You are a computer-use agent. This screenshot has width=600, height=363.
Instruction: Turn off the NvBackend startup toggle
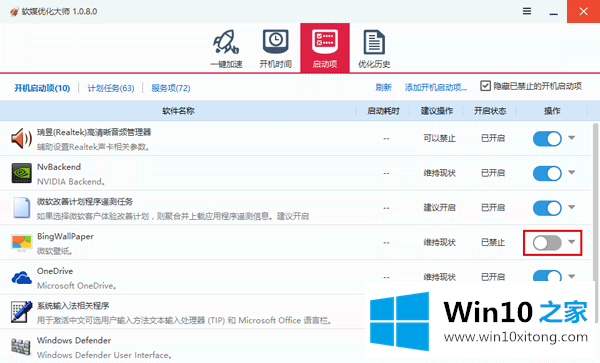[547, 173]
